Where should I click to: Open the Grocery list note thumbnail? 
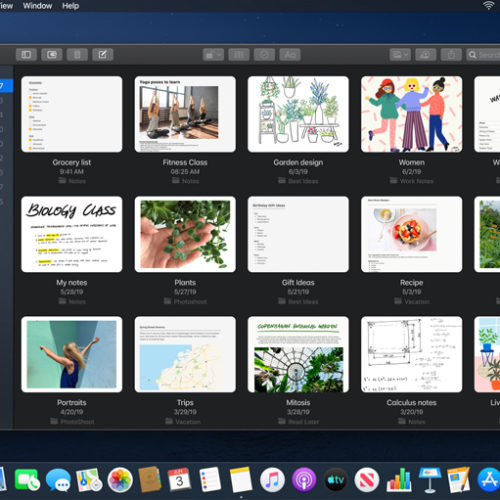click(72, 114)
